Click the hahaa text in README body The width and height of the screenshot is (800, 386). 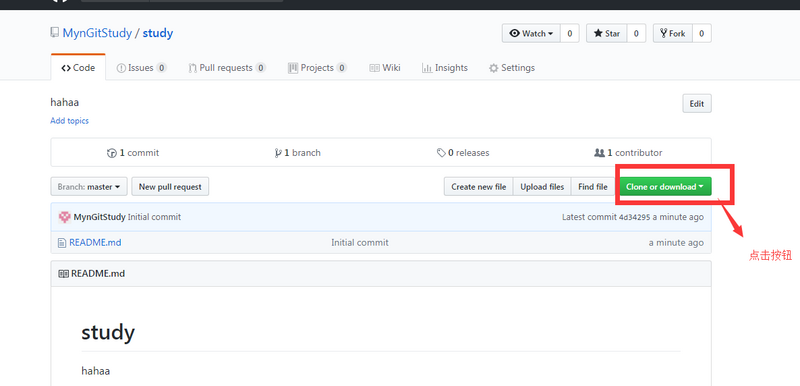[x=95, y=371]
